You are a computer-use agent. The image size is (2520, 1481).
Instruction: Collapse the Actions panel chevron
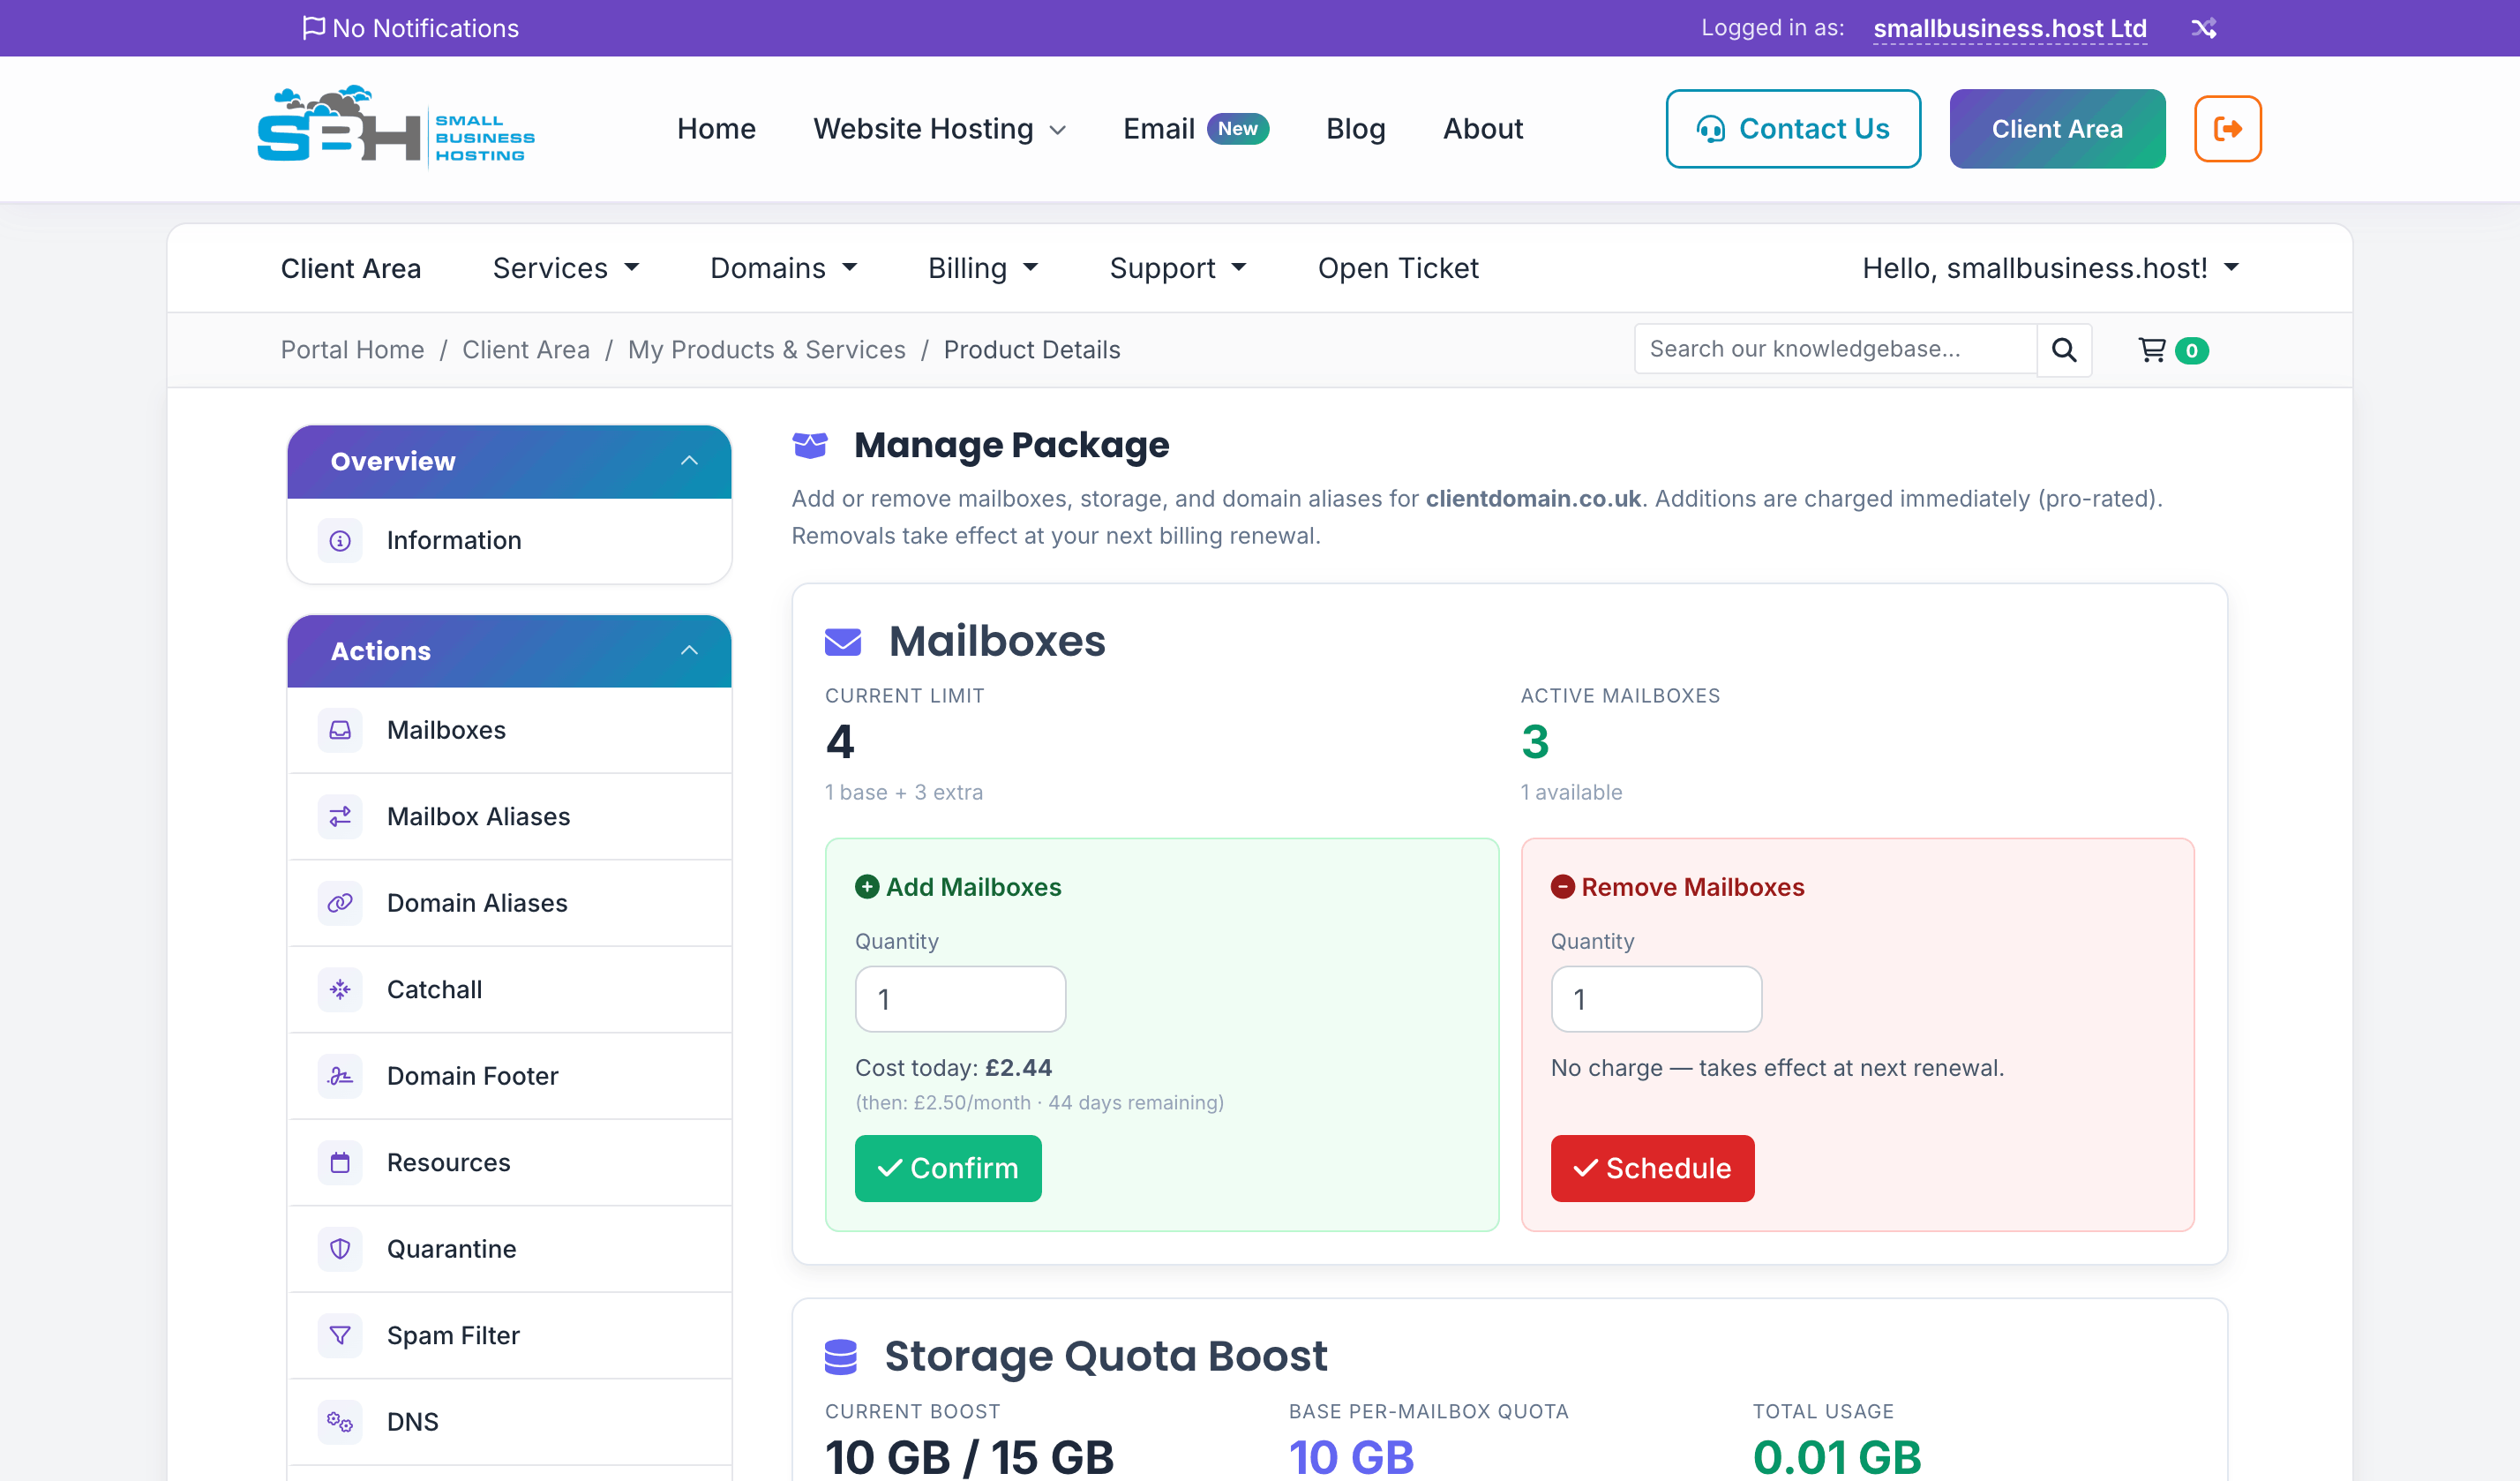click(689, 651)
